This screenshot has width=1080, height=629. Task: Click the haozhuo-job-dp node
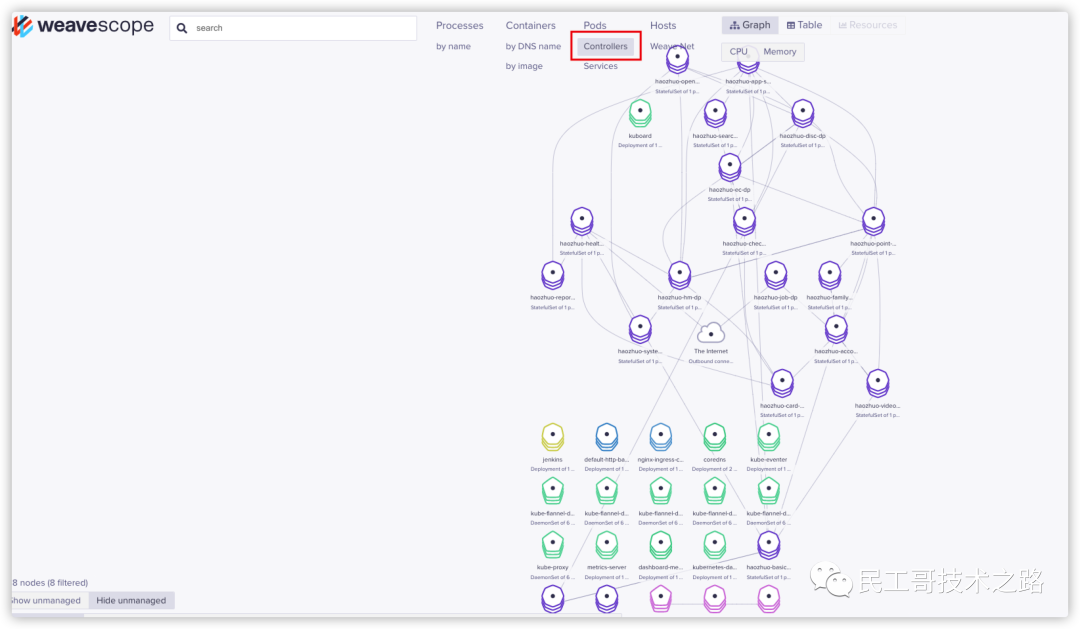[776, 276]
